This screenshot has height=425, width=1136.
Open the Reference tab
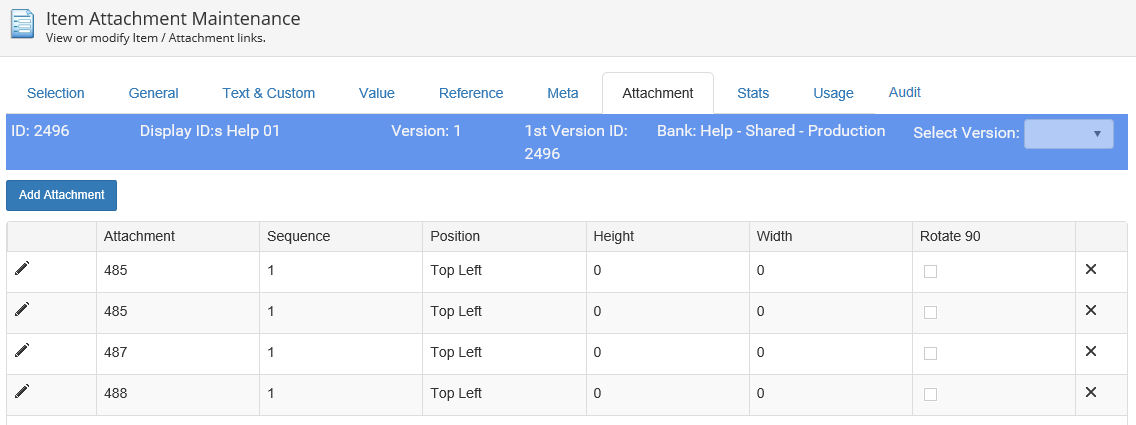(x=471, y=93)
